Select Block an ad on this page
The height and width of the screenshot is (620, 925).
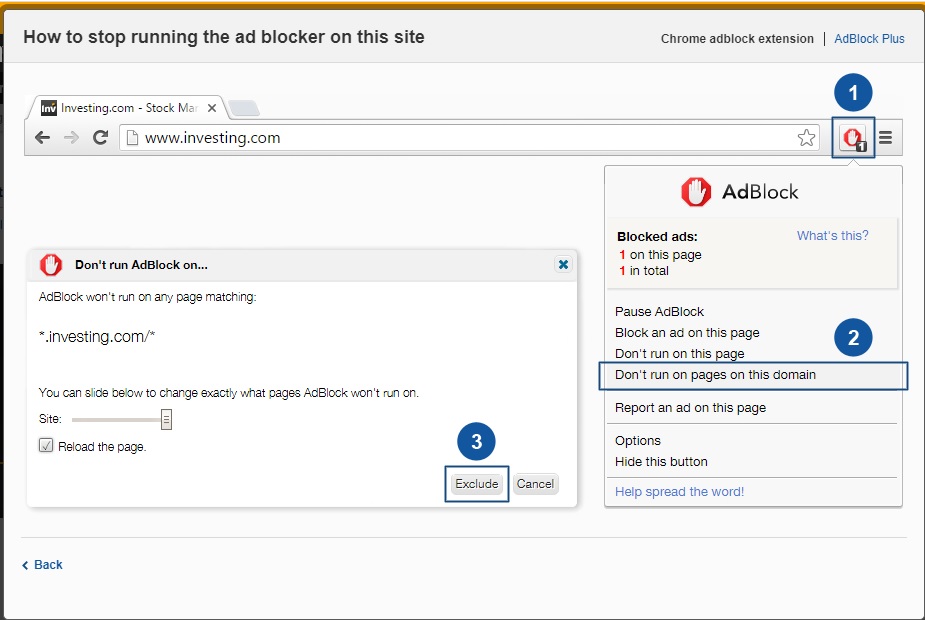[x=687, y=333]
